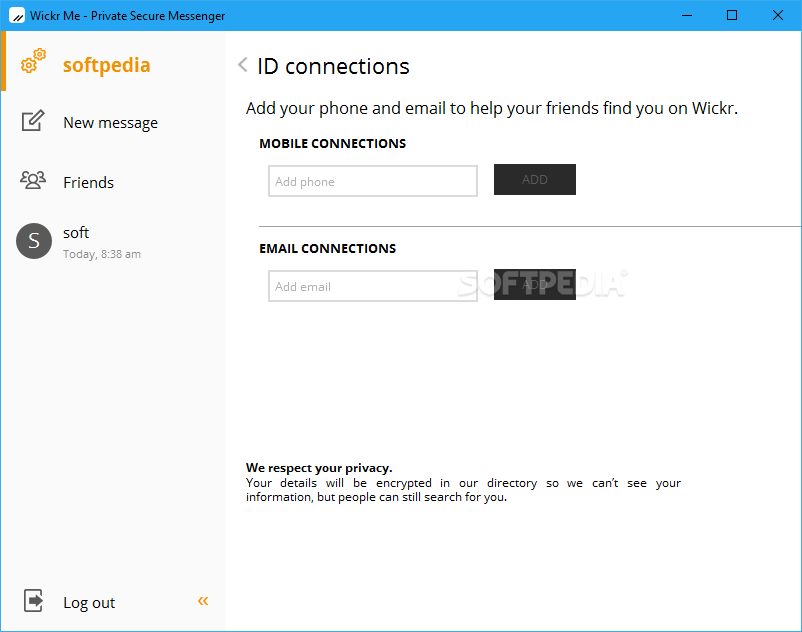Image resolution: width=802 pixels, height=632 pixels.
Task: Choose Log out in the sidebar
Action: point(89,603)
